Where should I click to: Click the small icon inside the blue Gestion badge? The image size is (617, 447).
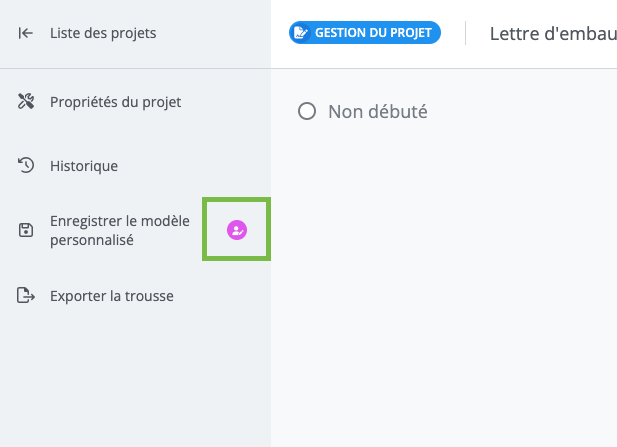(x=301, y=33)
